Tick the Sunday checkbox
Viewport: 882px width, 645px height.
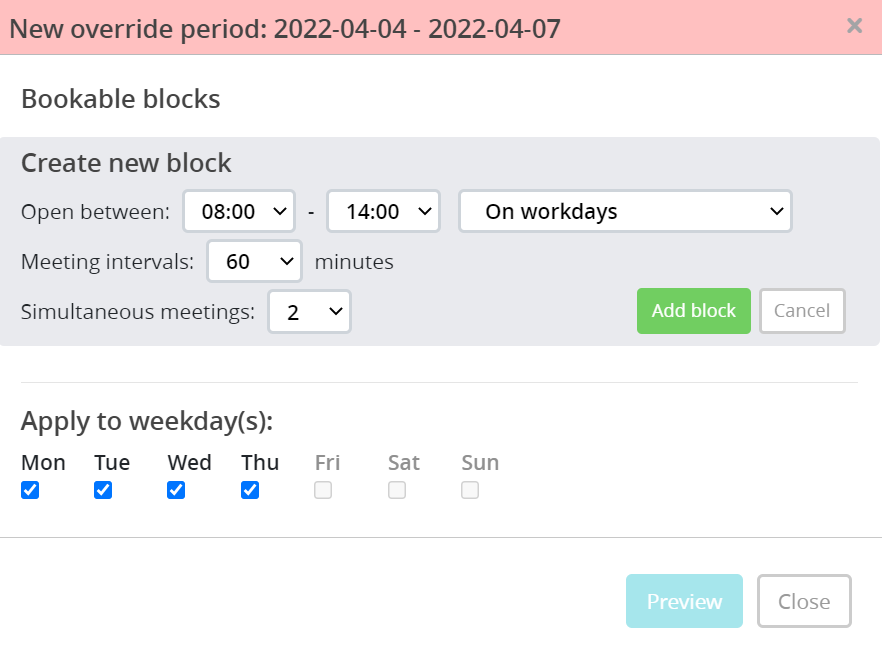point(470,490)
